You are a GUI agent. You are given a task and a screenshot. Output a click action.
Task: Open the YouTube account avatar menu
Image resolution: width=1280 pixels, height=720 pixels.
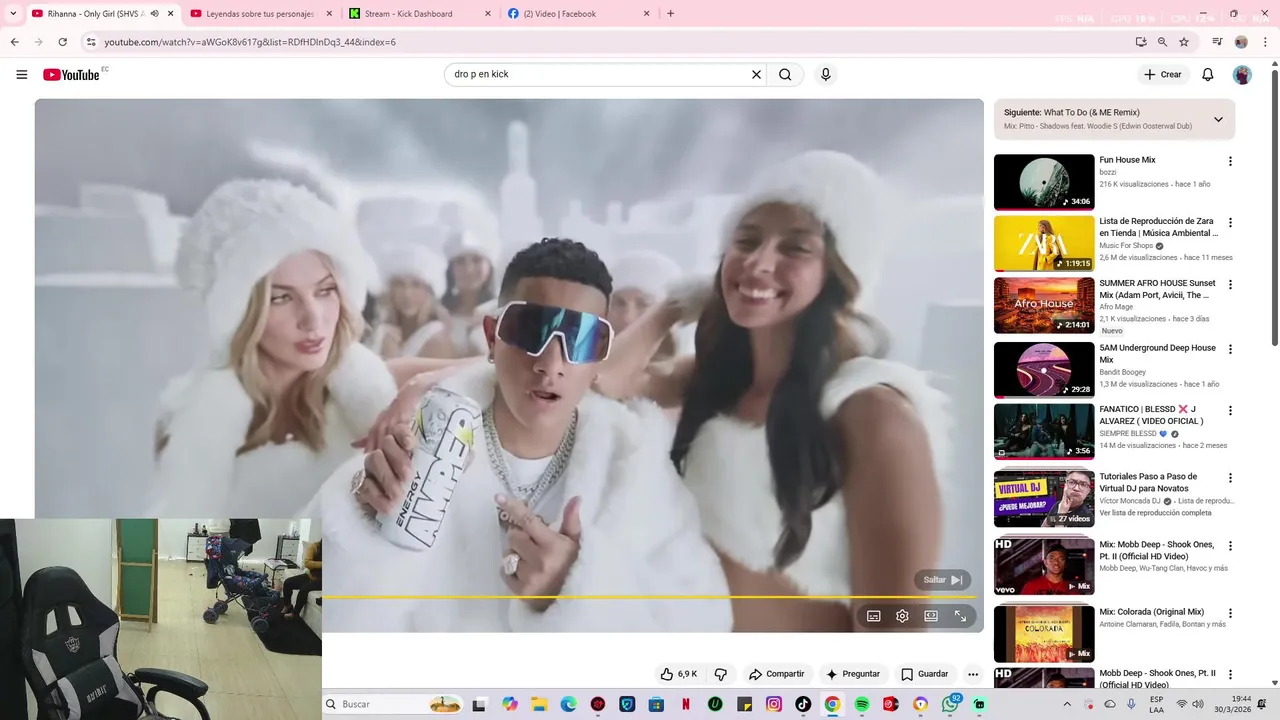point(1242,75)
